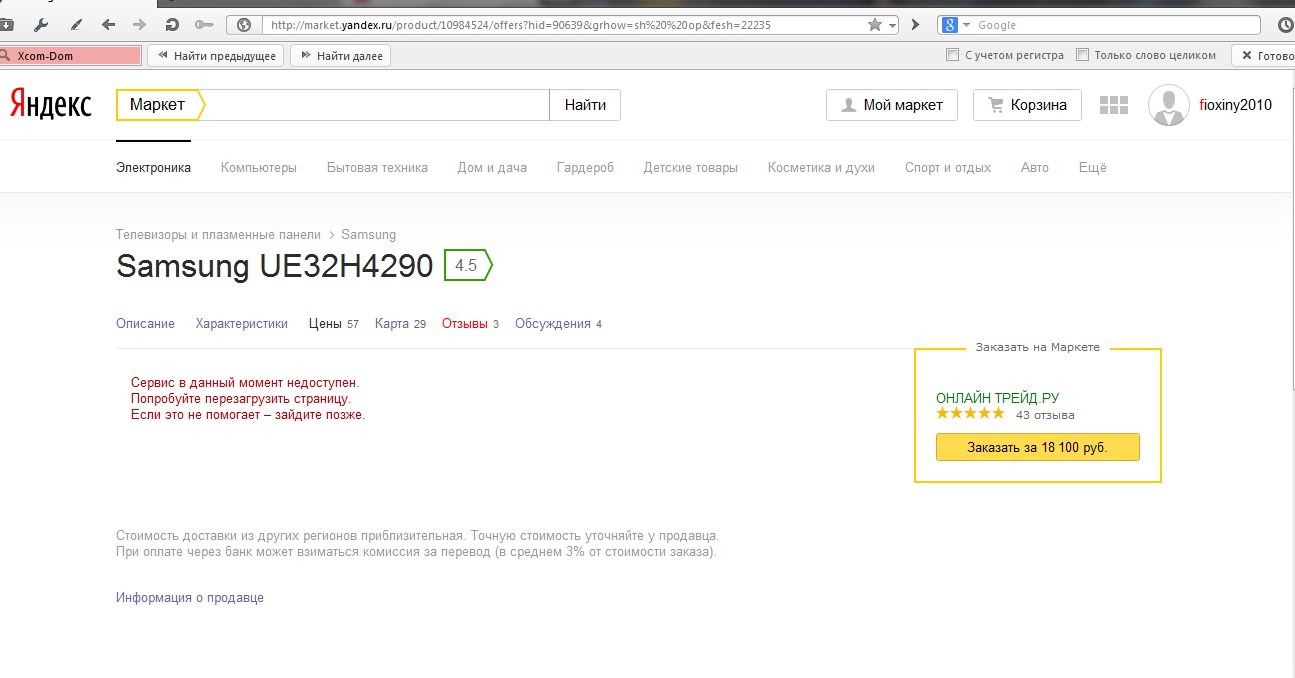Image resolution: width=1295 pixels, height=678 pixels.
Task: Click Найти далее button
Action: [340, 56]
